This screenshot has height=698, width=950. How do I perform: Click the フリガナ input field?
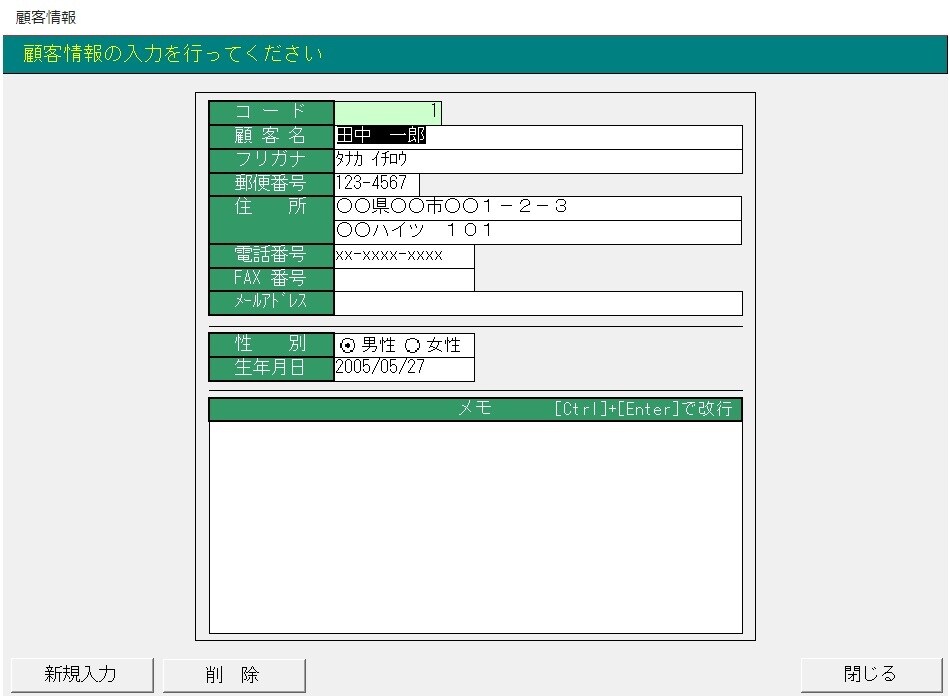pos(538,161)
